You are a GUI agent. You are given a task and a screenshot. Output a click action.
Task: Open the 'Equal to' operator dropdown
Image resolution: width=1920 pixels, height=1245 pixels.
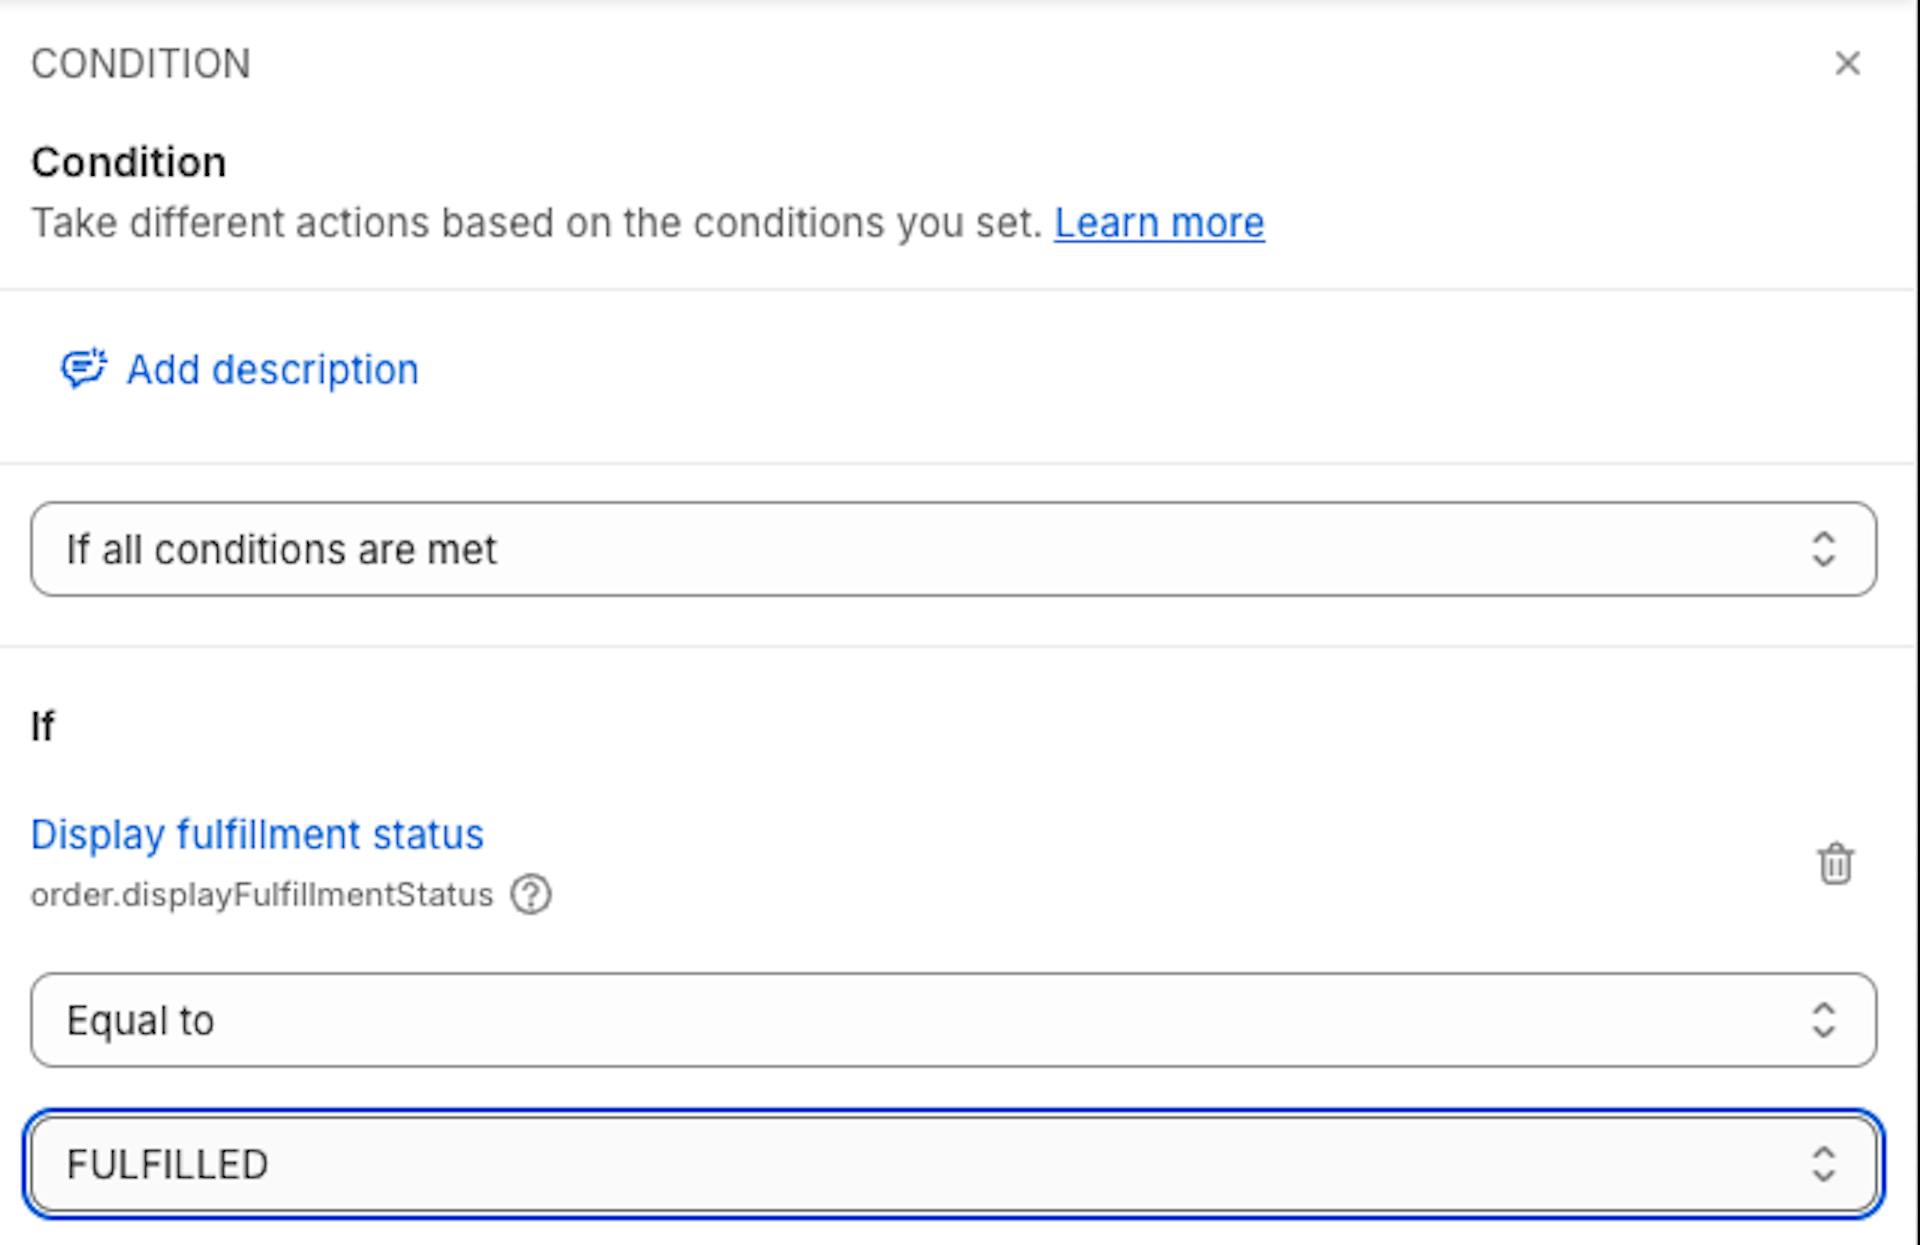(952, 1020)
